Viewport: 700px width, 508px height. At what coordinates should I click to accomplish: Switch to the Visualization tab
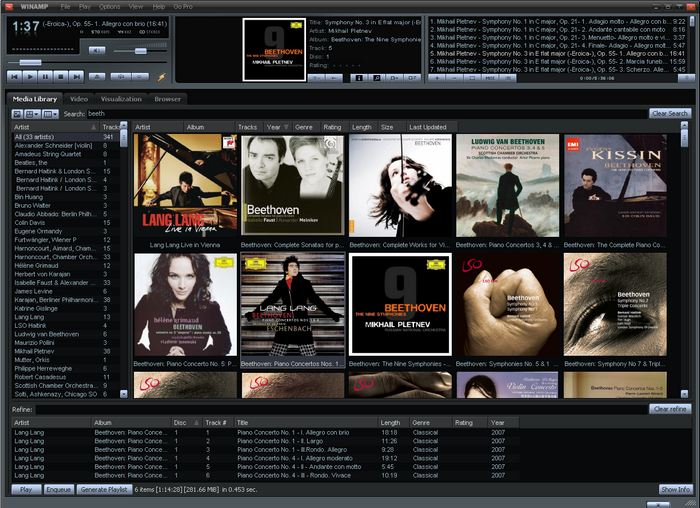coord(121,99)
